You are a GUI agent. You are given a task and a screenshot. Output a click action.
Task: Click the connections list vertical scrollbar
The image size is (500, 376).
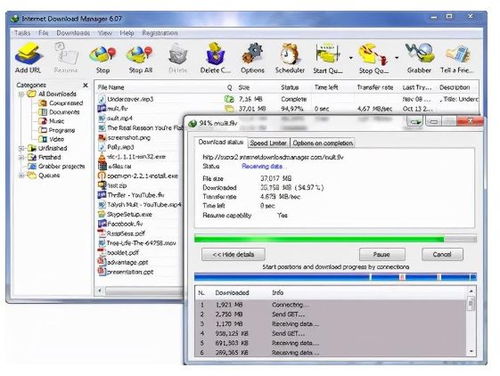tap(471, 322)
